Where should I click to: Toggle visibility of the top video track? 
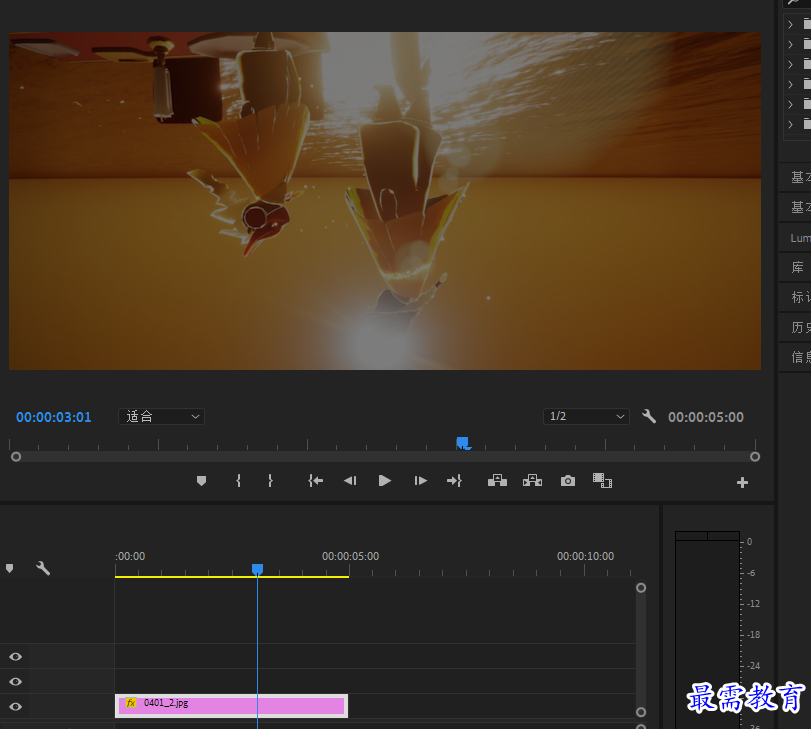point(16,657)
